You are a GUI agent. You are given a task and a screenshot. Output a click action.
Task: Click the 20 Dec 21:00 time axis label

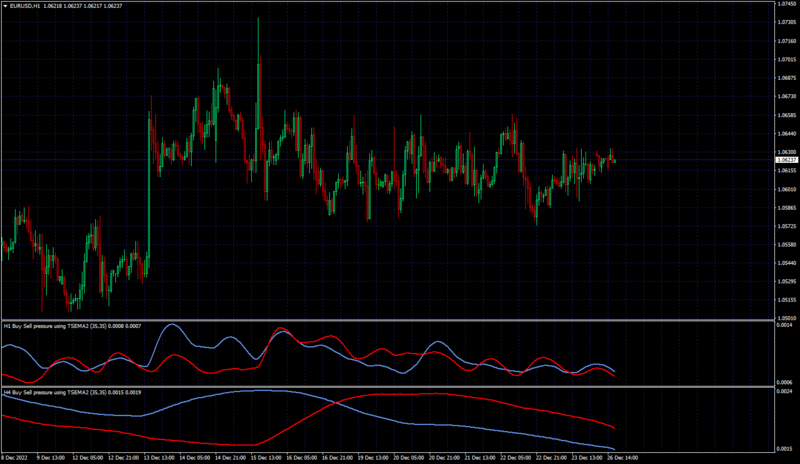[444, 458]
